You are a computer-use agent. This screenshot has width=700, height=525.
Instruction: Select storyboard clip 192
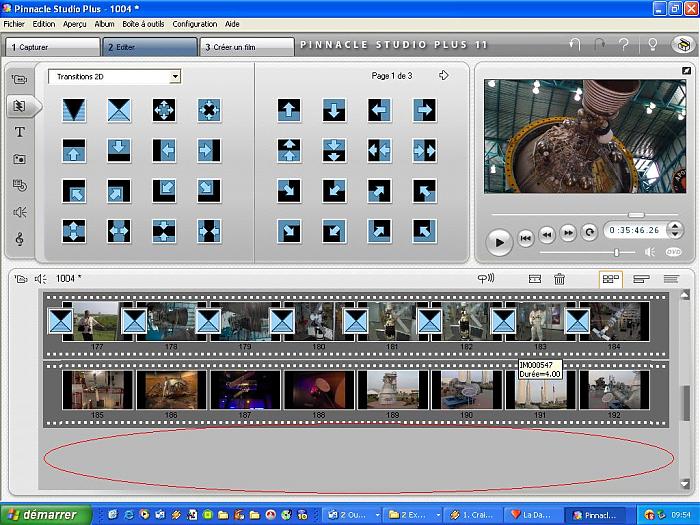614,390
